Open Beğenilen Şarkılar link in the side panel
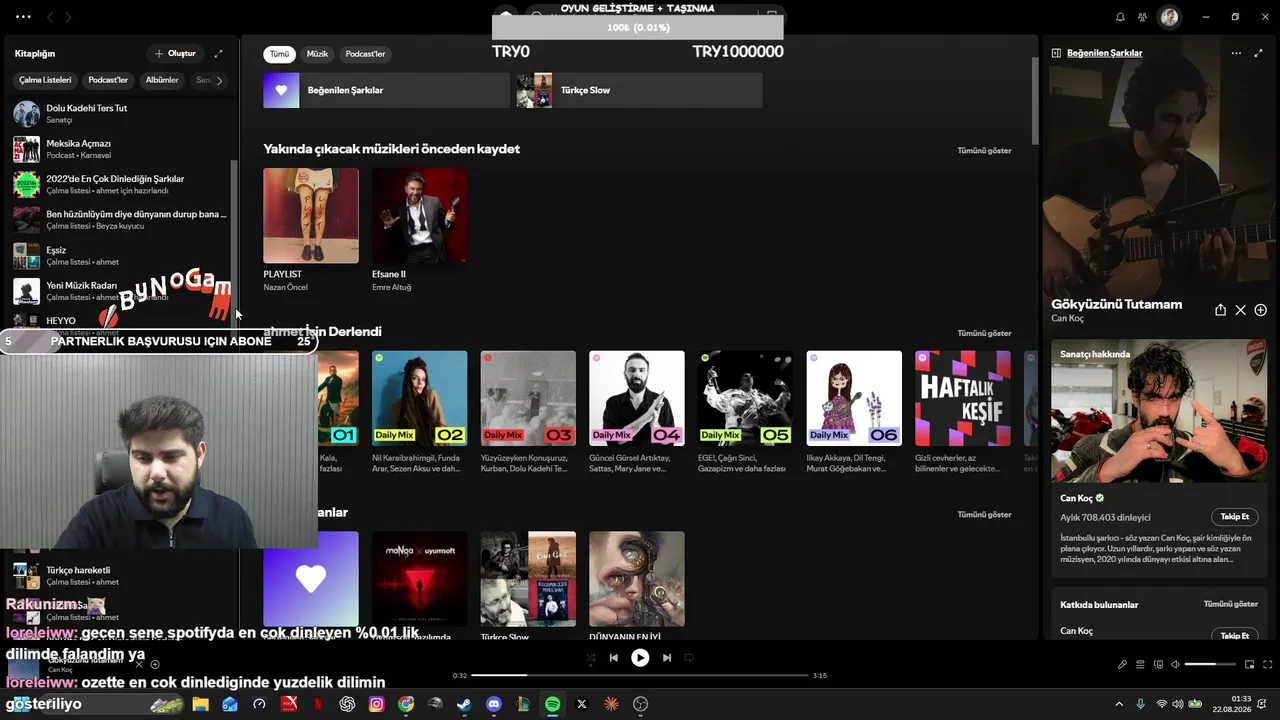Screen dimensions: 1280x720 click(x=1104, y=53)
